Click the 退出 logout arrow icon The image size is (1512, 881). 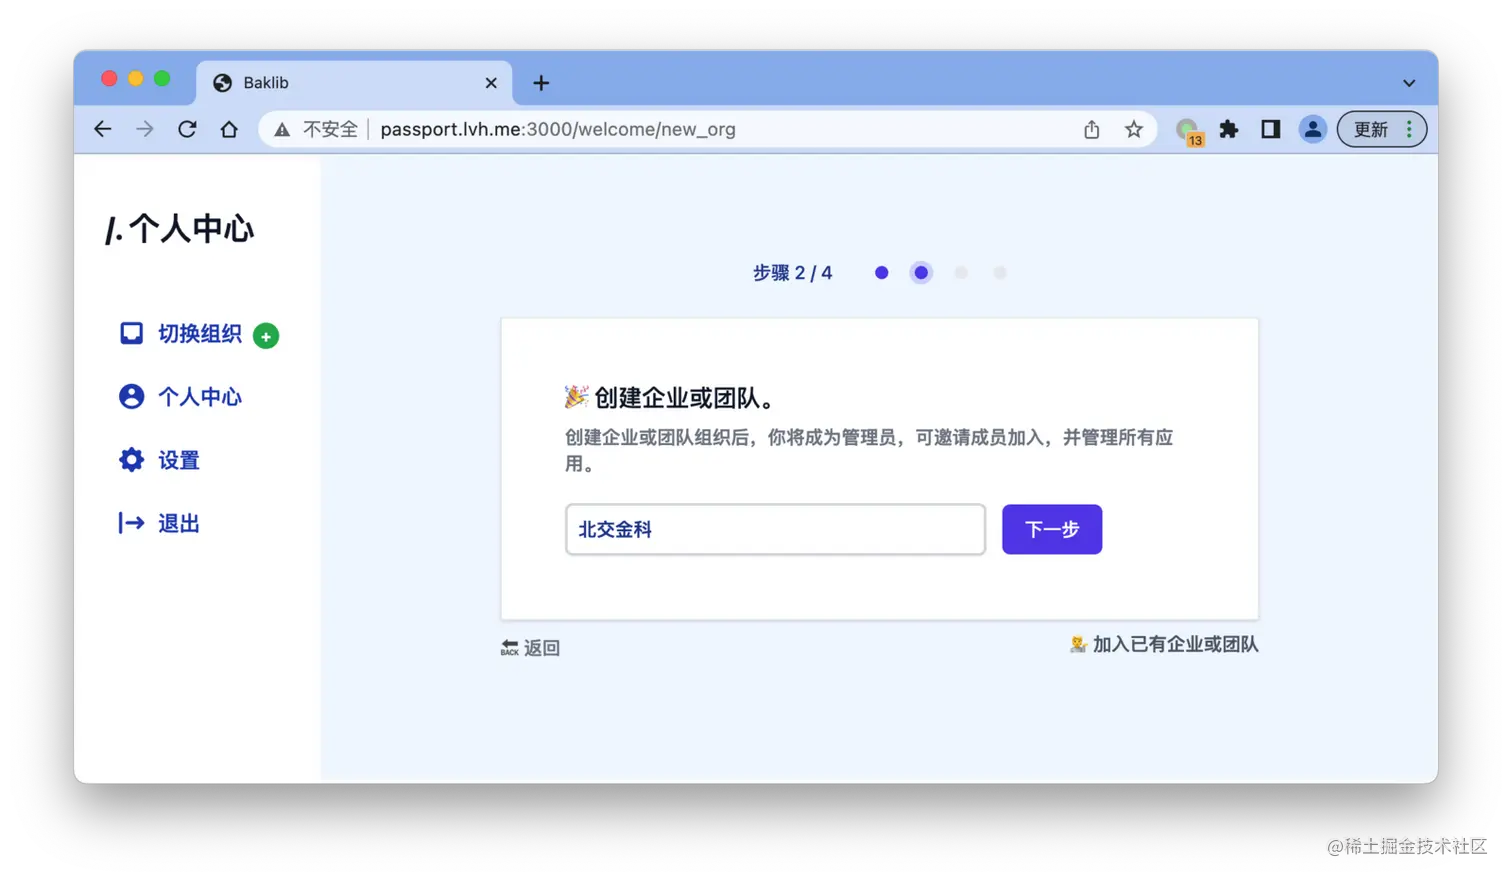pyautogui.click(x=131, y=523)
